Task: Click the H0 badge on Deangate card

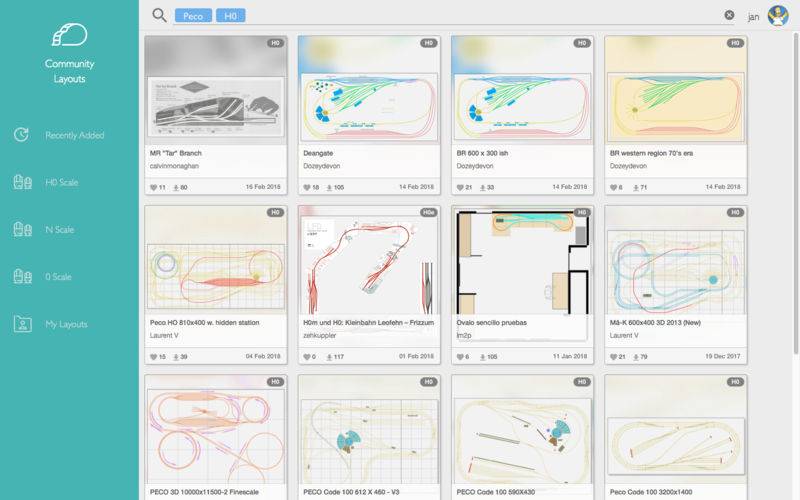Action: (x=429, y=43)
